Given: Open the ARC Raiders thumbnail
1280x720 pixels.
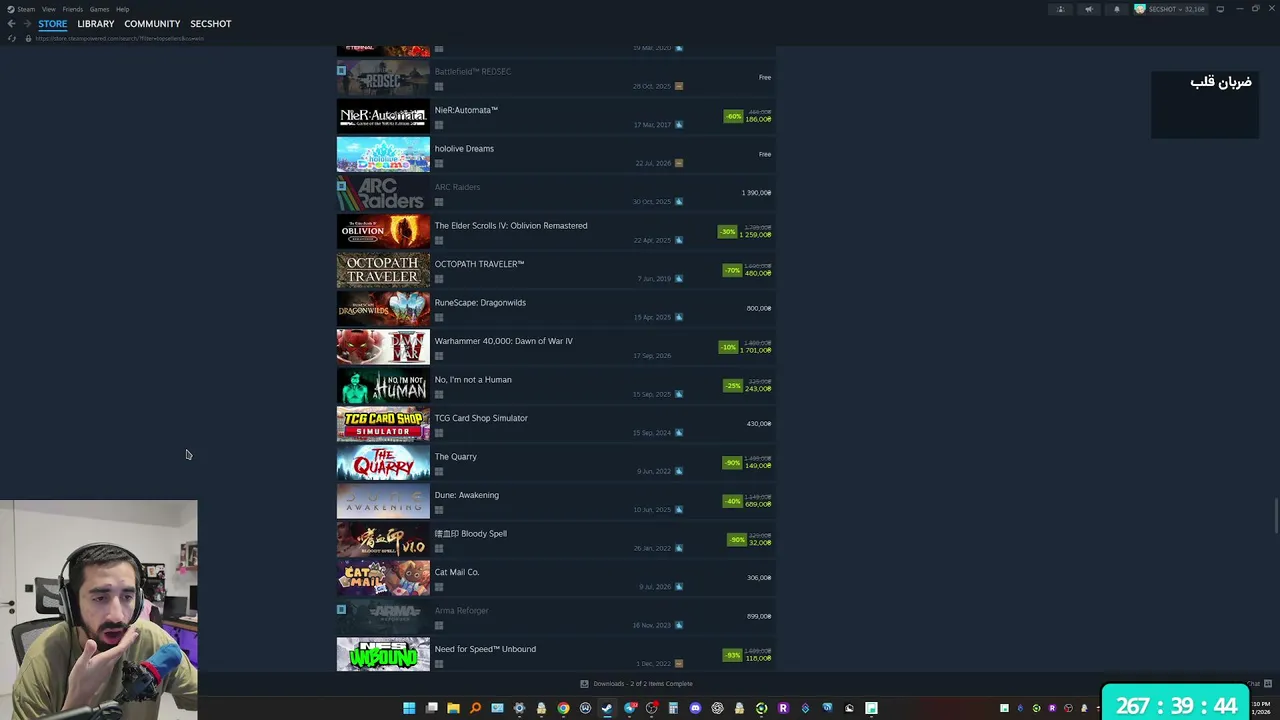Looking at the screenshot, I should click(x=383, y=193).
